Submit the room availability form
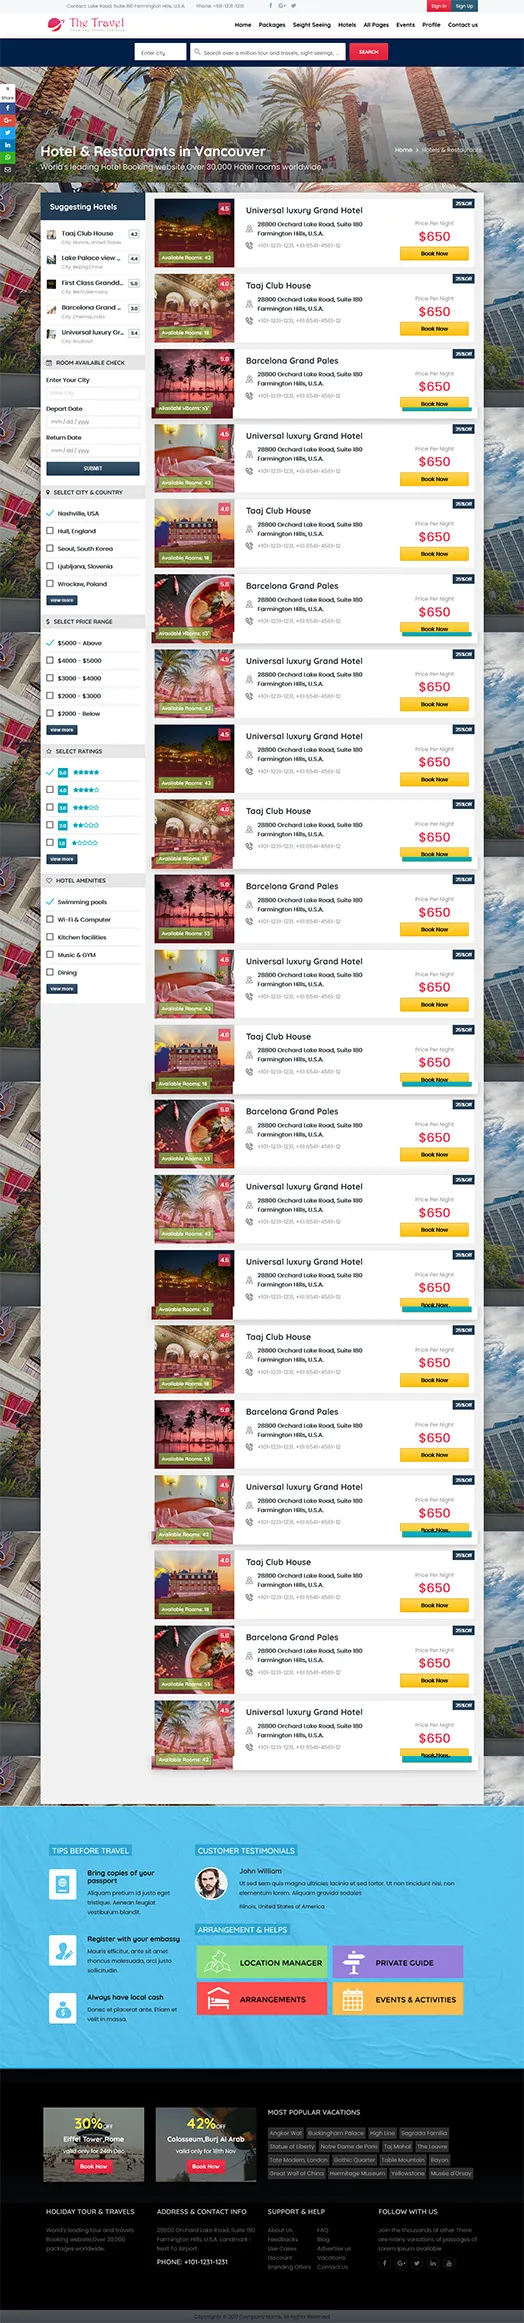 (93, 468)
